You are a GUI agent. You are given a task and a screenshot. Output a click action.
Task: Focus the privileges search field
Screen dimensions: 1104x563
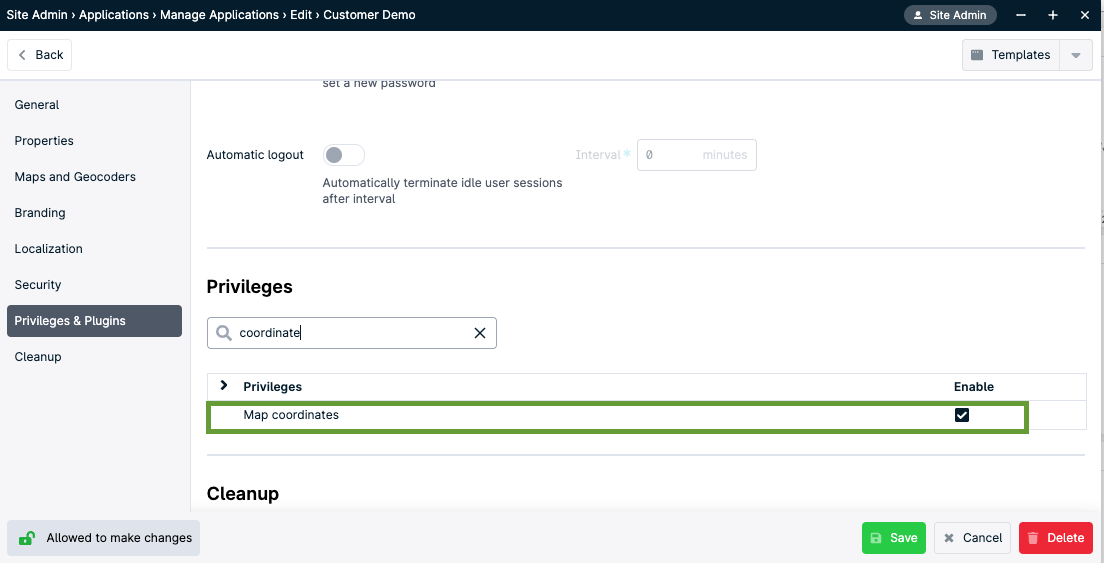[x=351, y=333]
